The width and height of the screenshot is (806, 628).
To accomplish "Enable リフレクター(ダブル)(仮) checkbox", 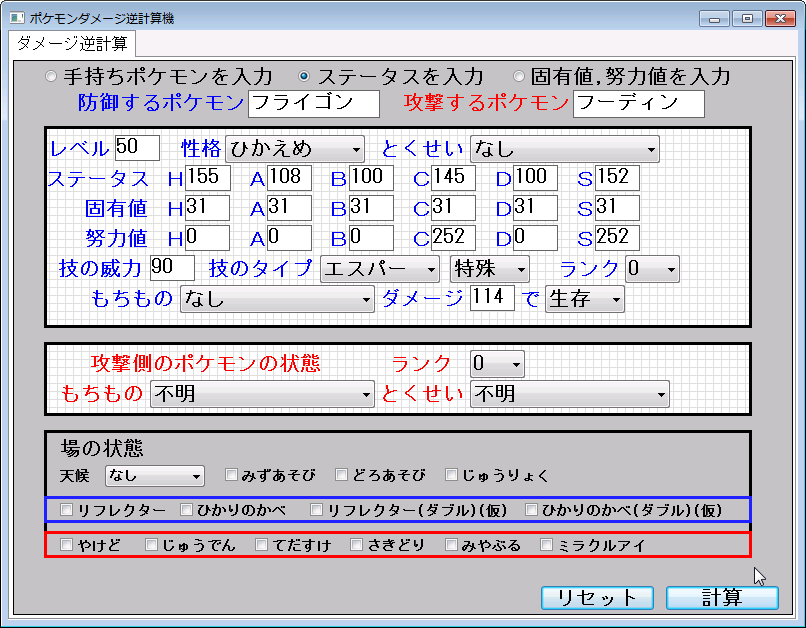I will [316, 510].
